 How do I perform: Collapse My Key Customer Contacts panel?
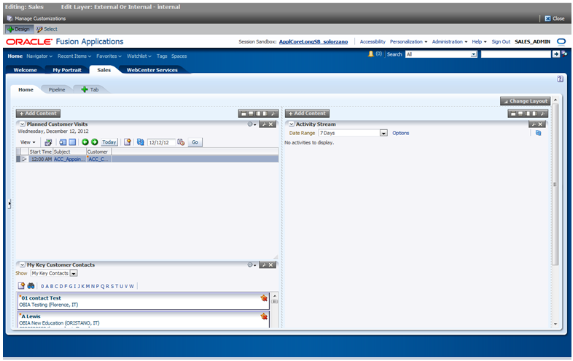22,265
